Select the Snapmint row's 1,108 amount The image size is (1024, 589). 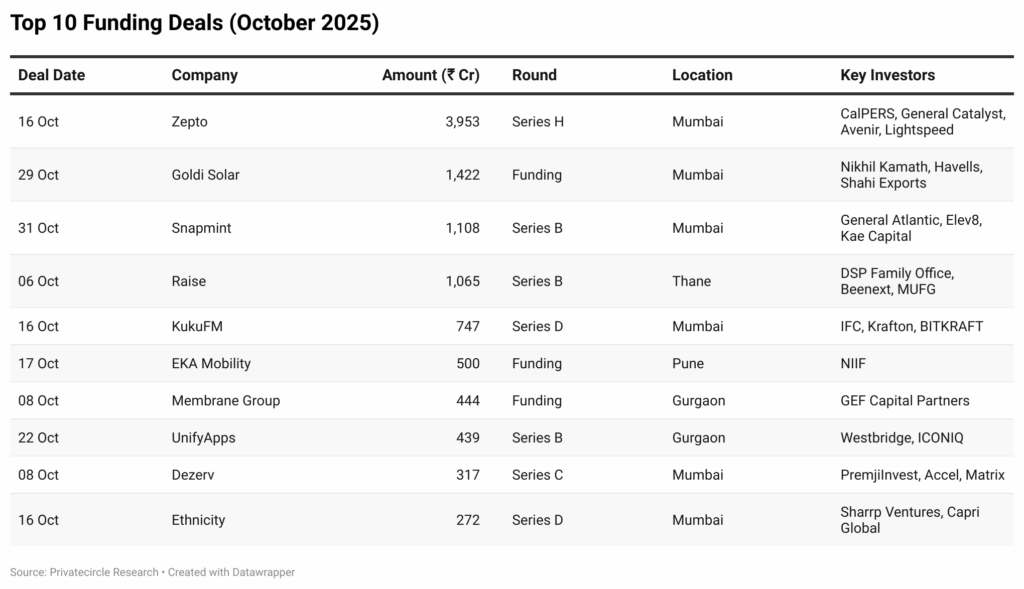(x=462, y=228)
